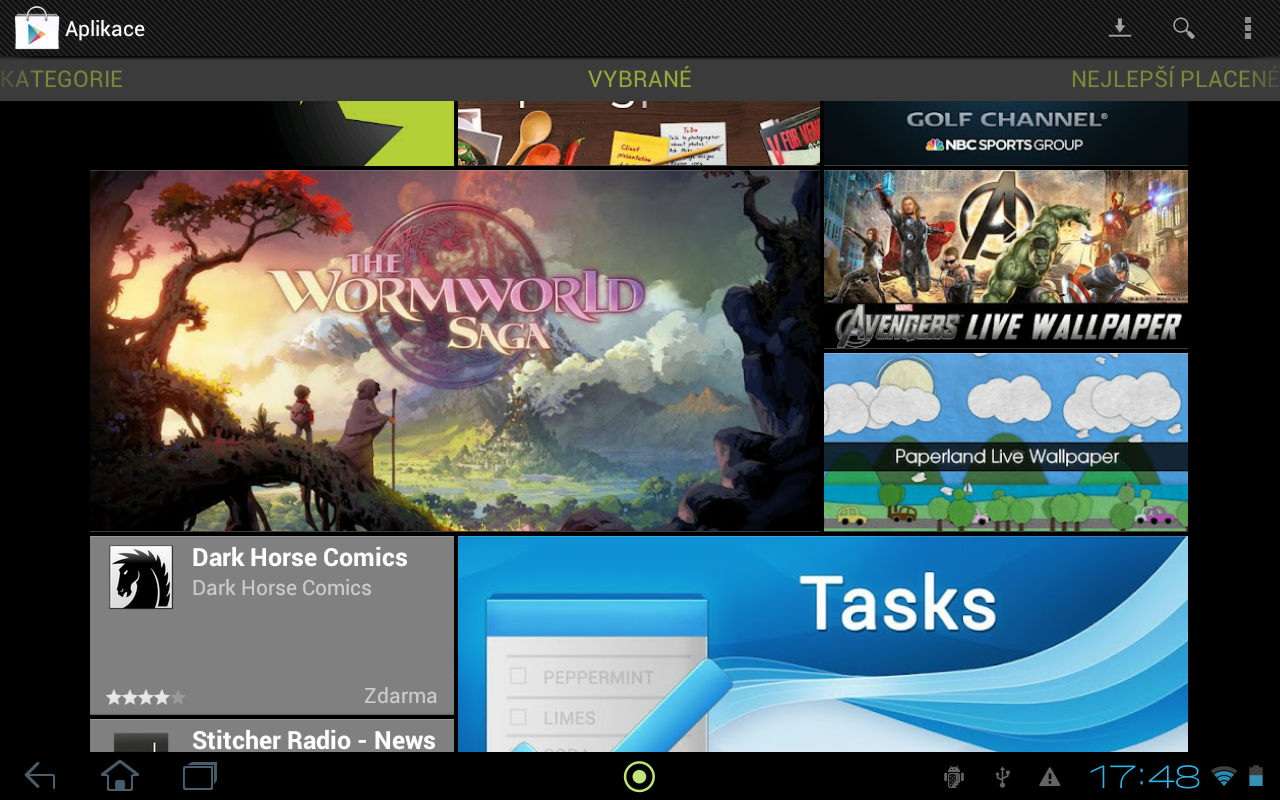
Task: Open Stitcher Radio - News listing
Action: click(272, 740)
